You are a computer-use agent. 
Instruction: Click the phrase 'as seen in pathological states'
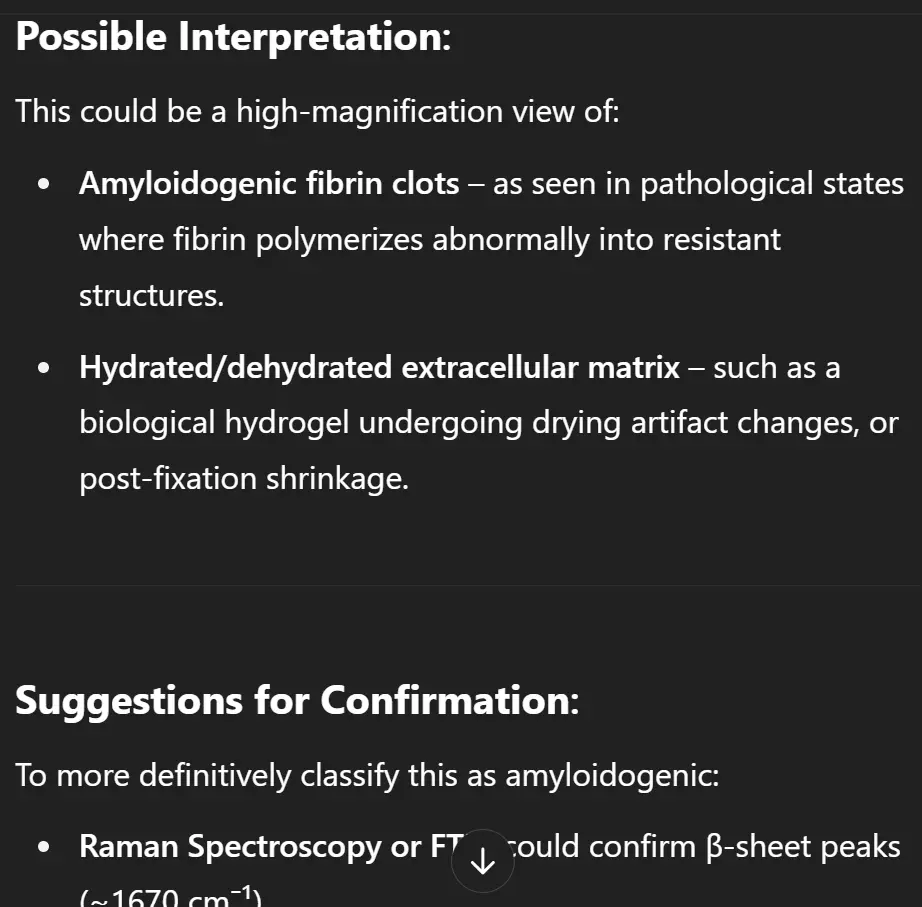click(x=698, y=184)
